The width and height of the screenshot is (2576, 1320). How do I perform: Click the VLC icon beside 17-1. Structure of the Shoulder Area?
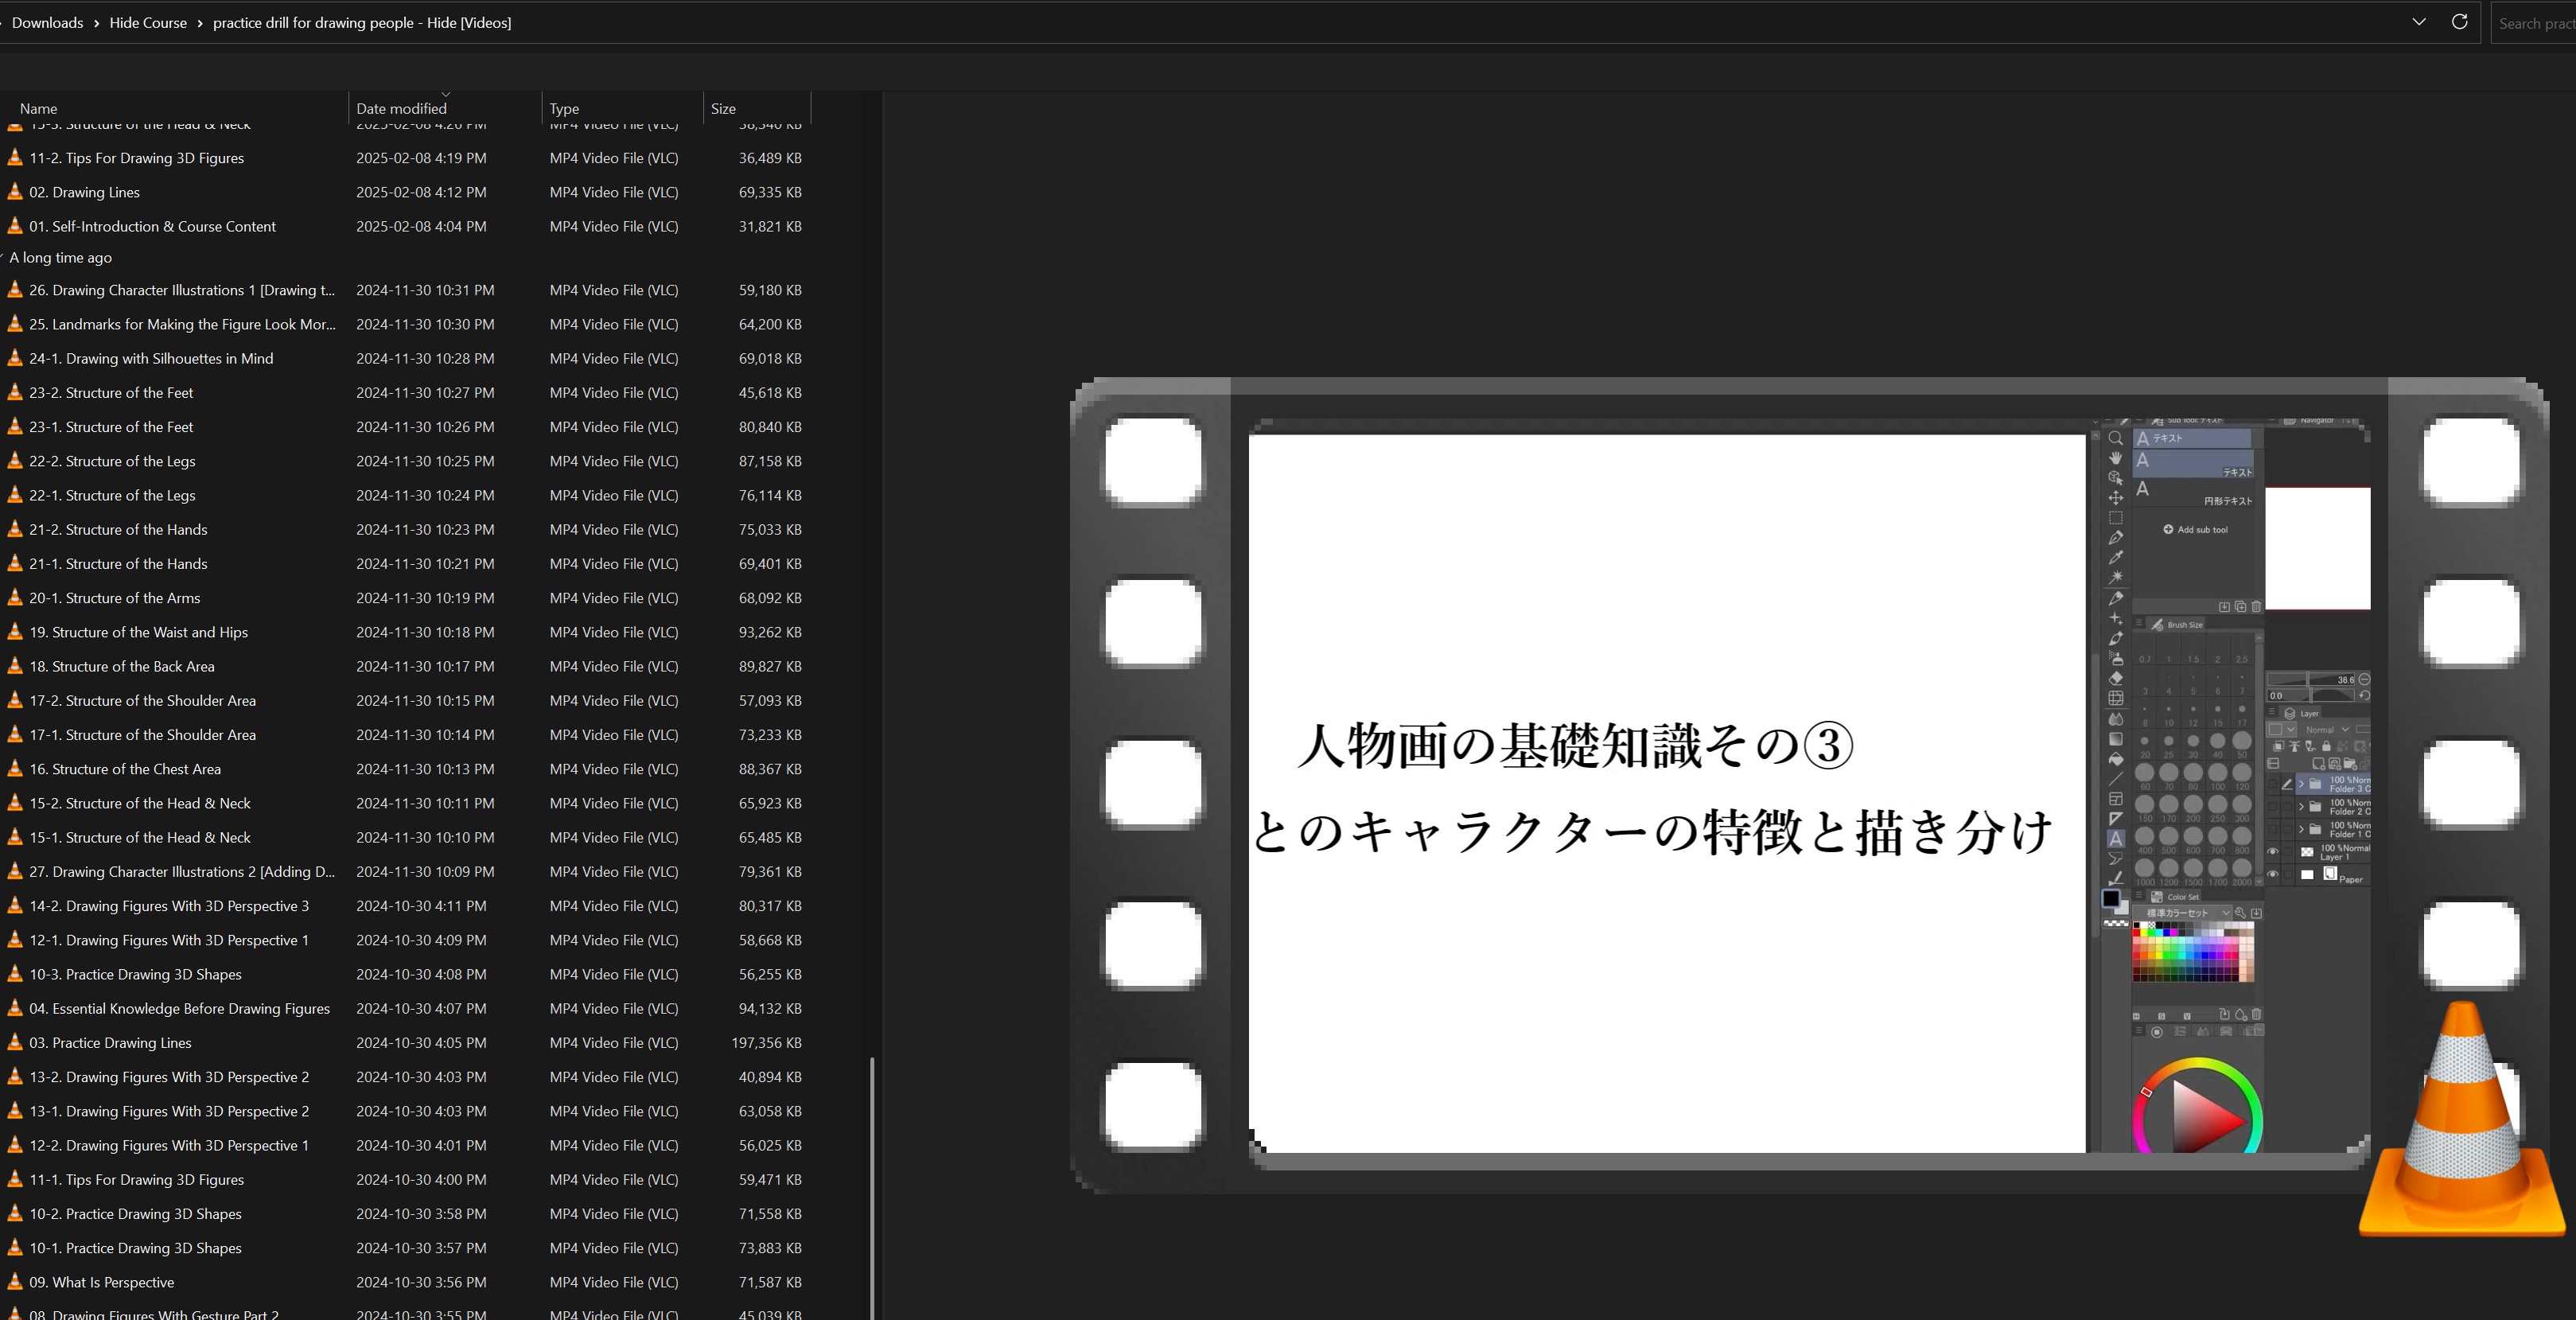point(15,733)
